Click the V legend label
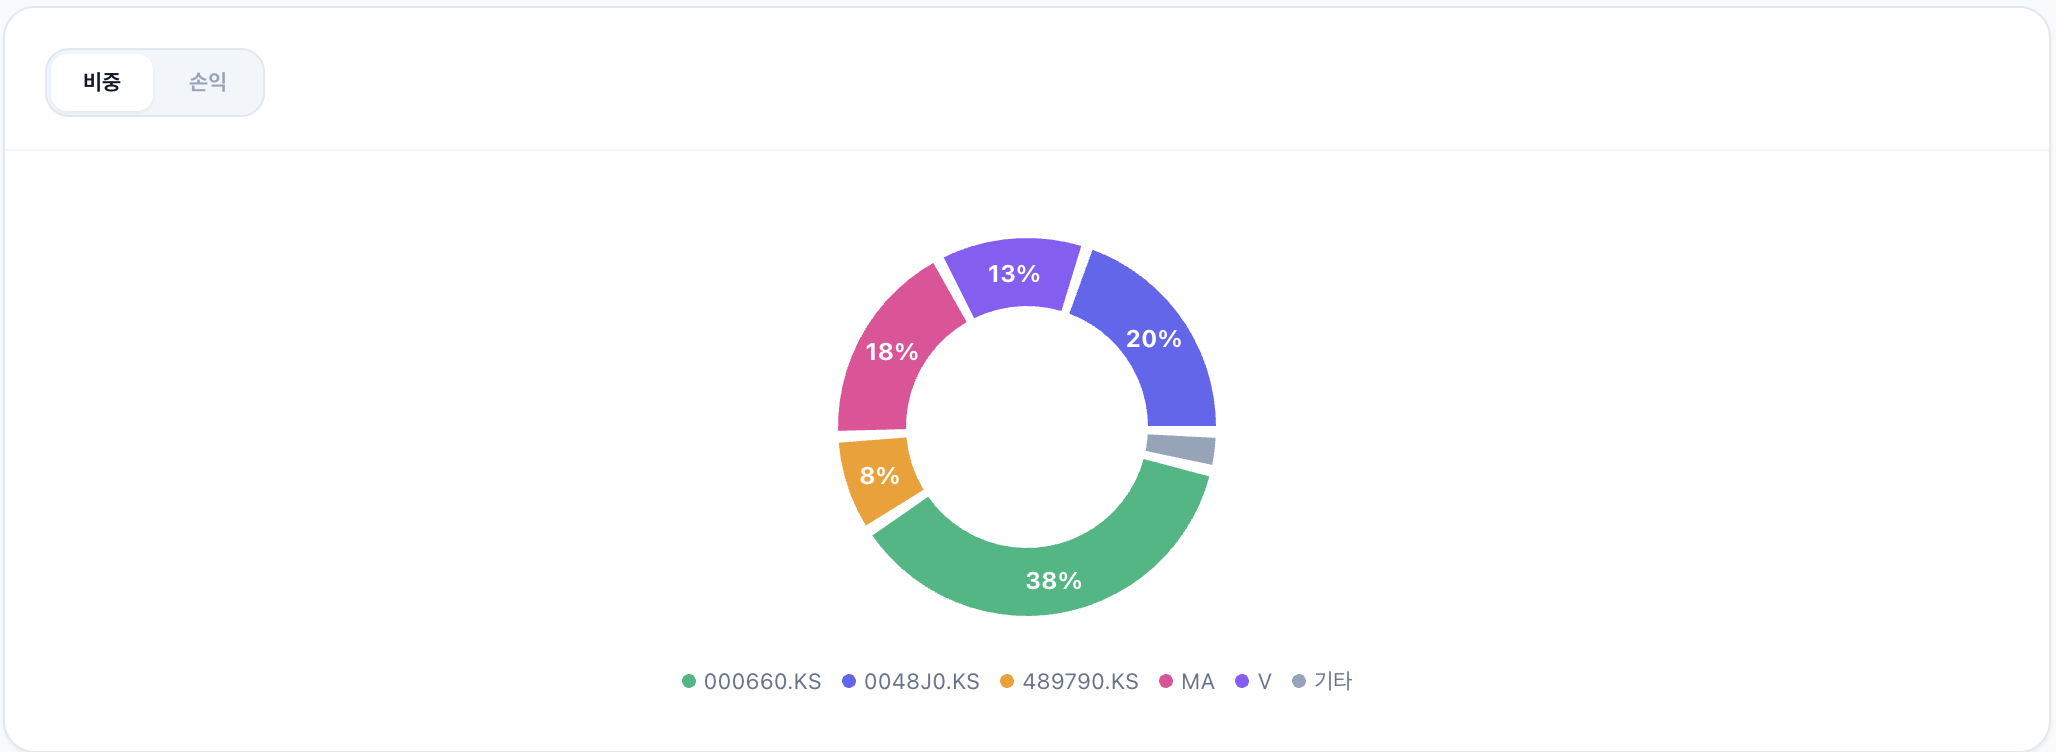This screenshot has width=2056, height=752. (x=1264, y=682)
